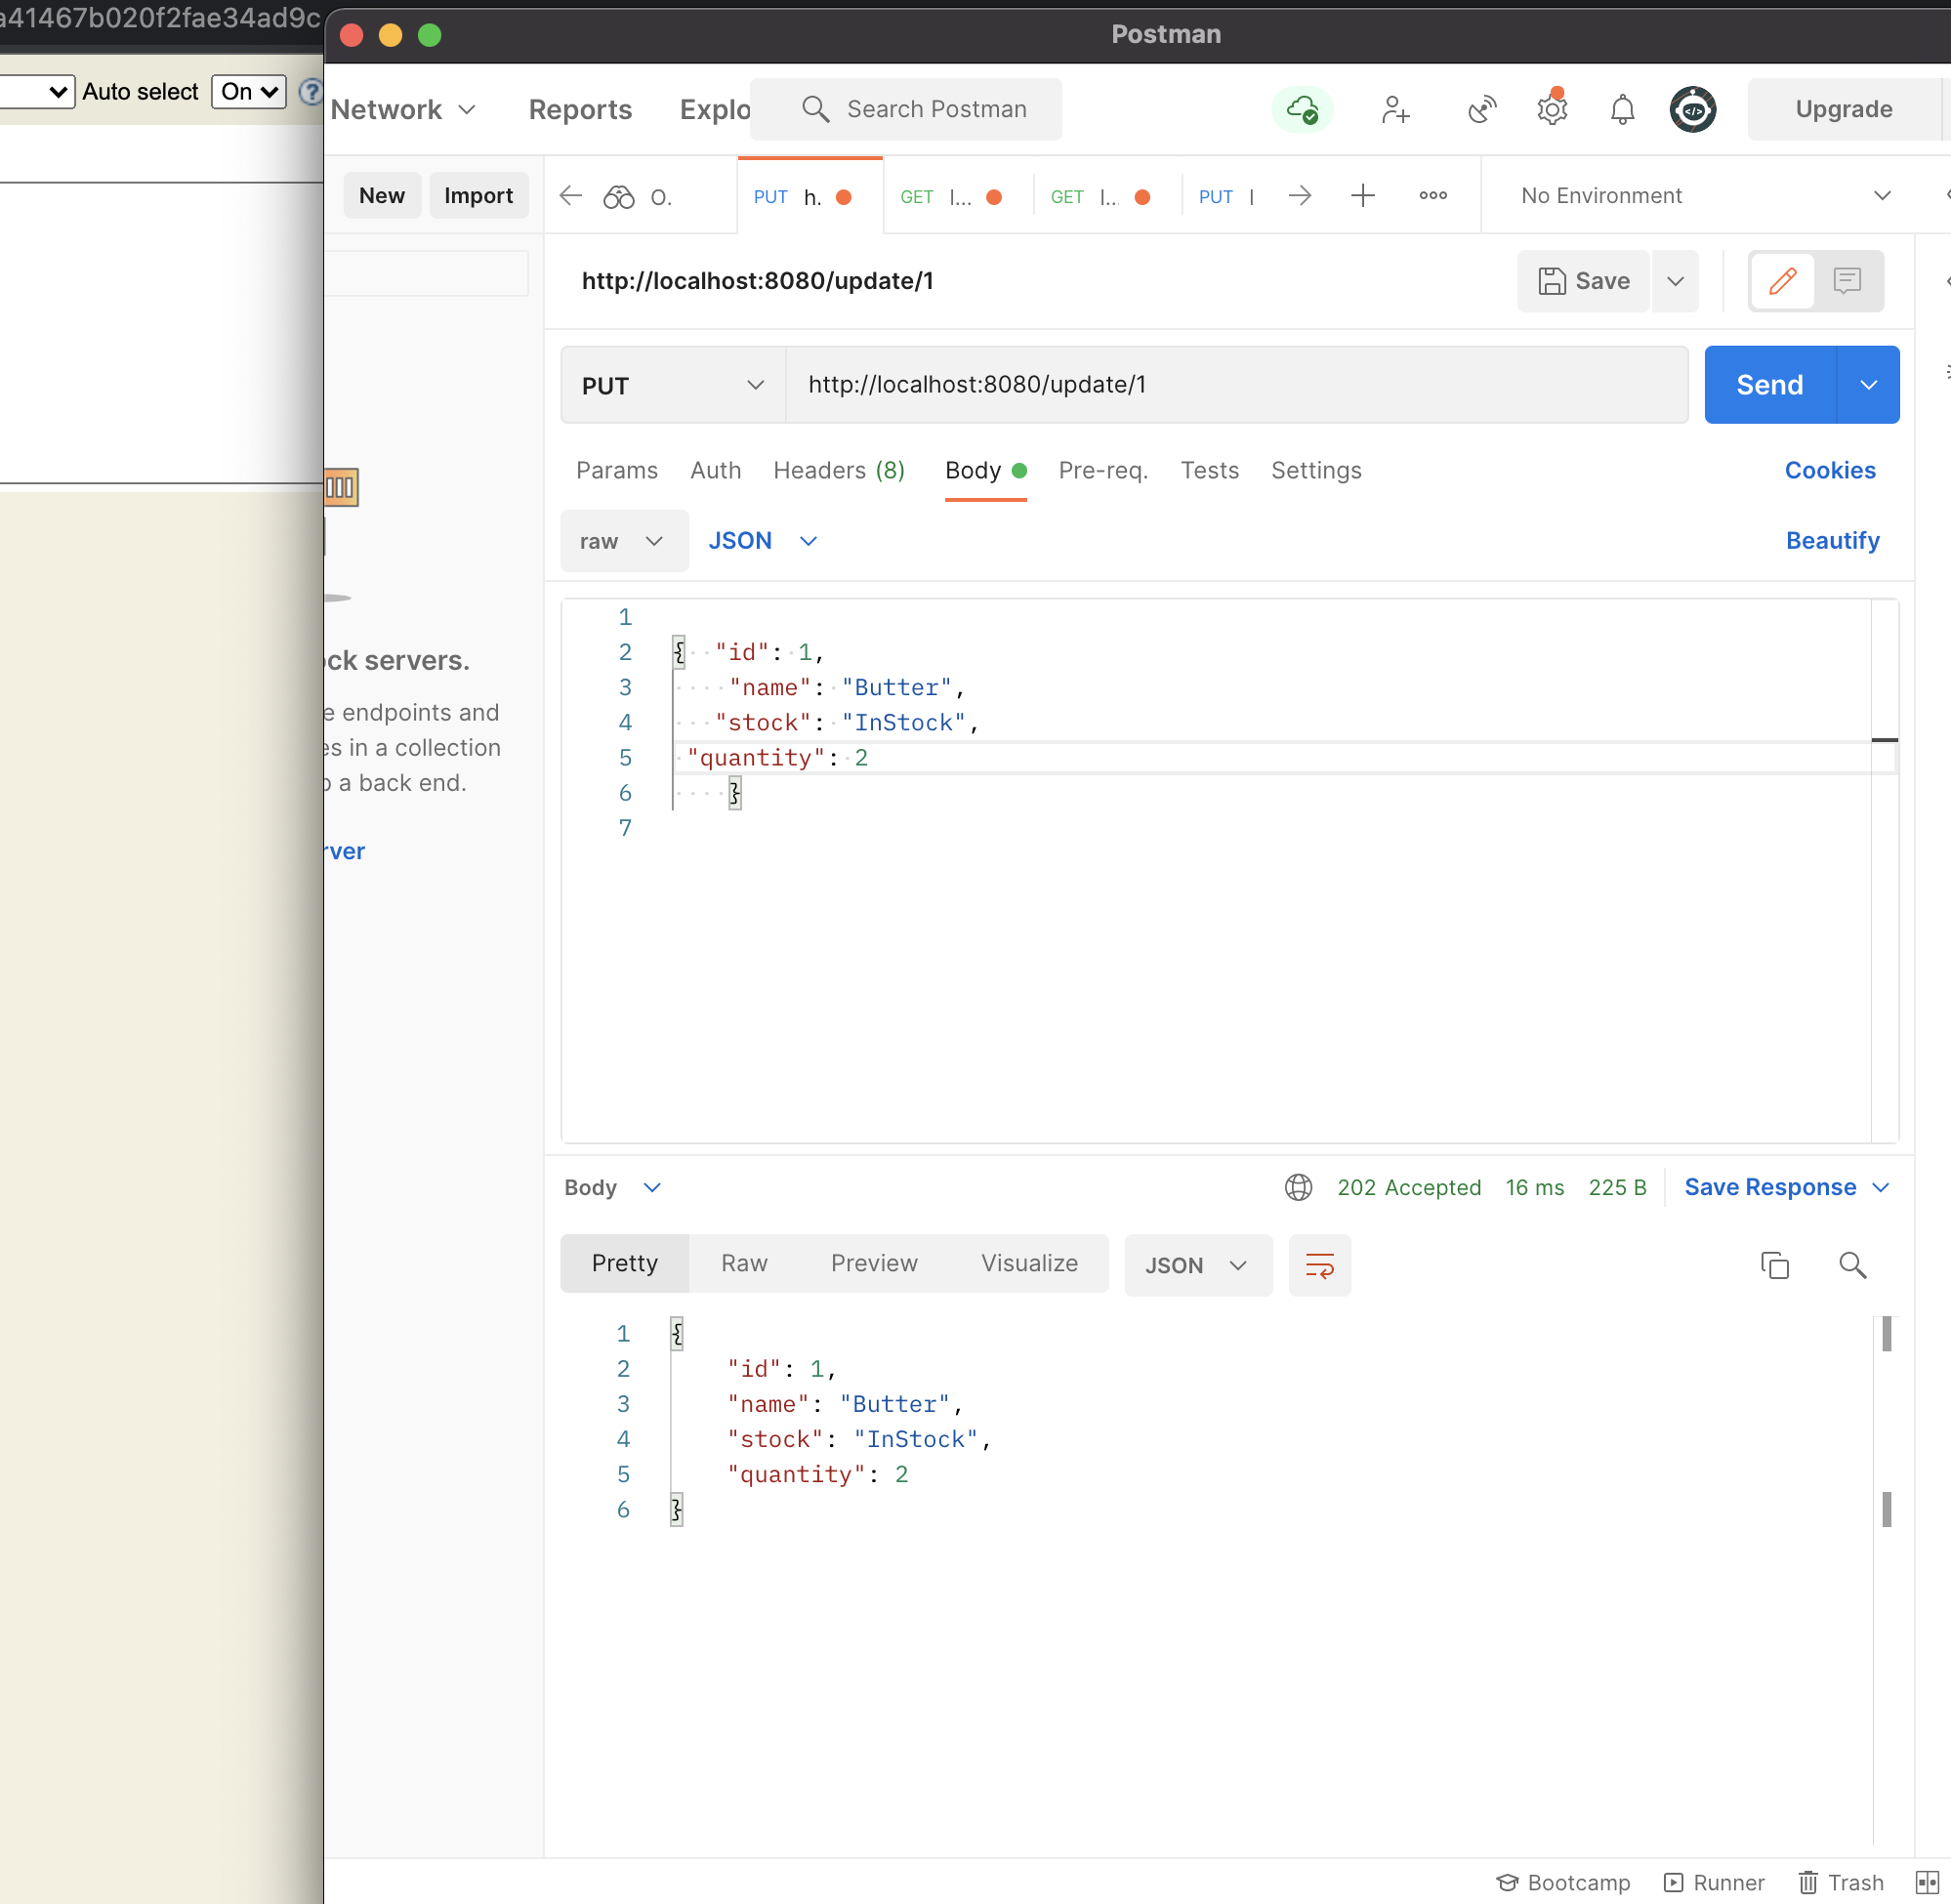Expand the HTTP method PUT dropdown
This screenshot has width=1951, height=1904.
point(673,385)
